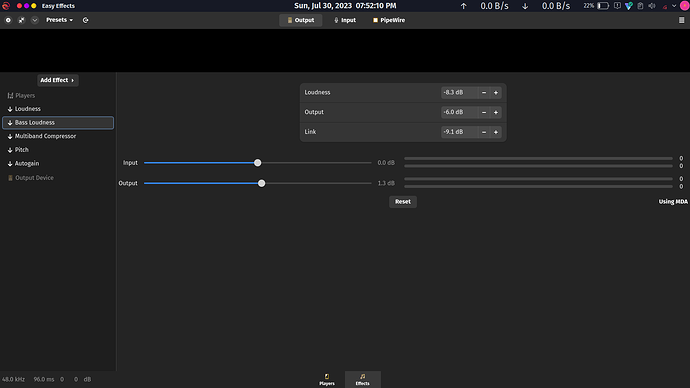
Task: Open the clipboard tray icon
Action: tap(640, 6)
